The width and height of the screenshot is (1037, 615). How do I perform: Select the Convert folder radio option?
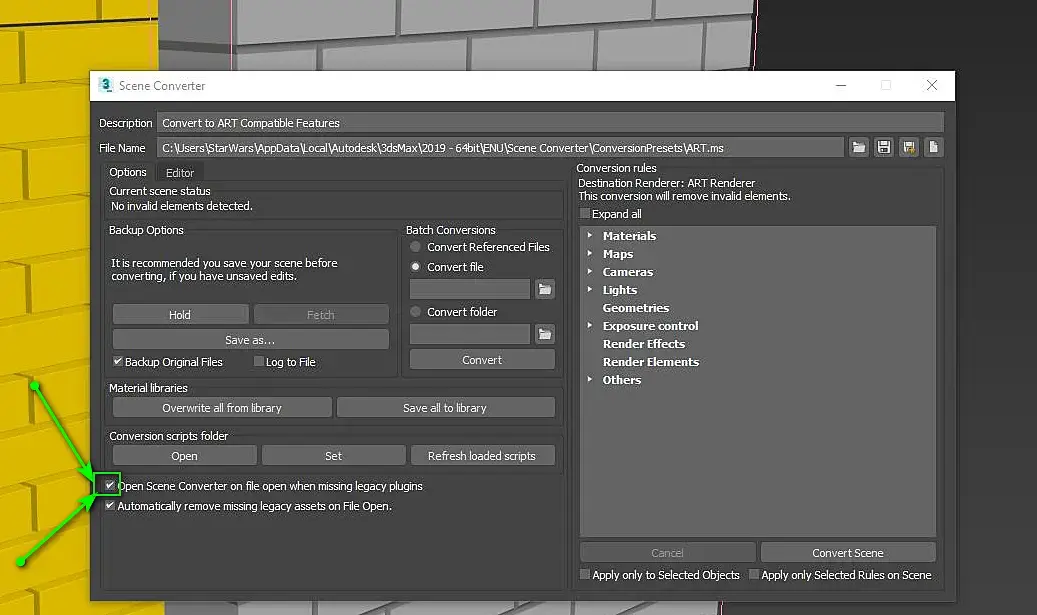coord(415,311)
